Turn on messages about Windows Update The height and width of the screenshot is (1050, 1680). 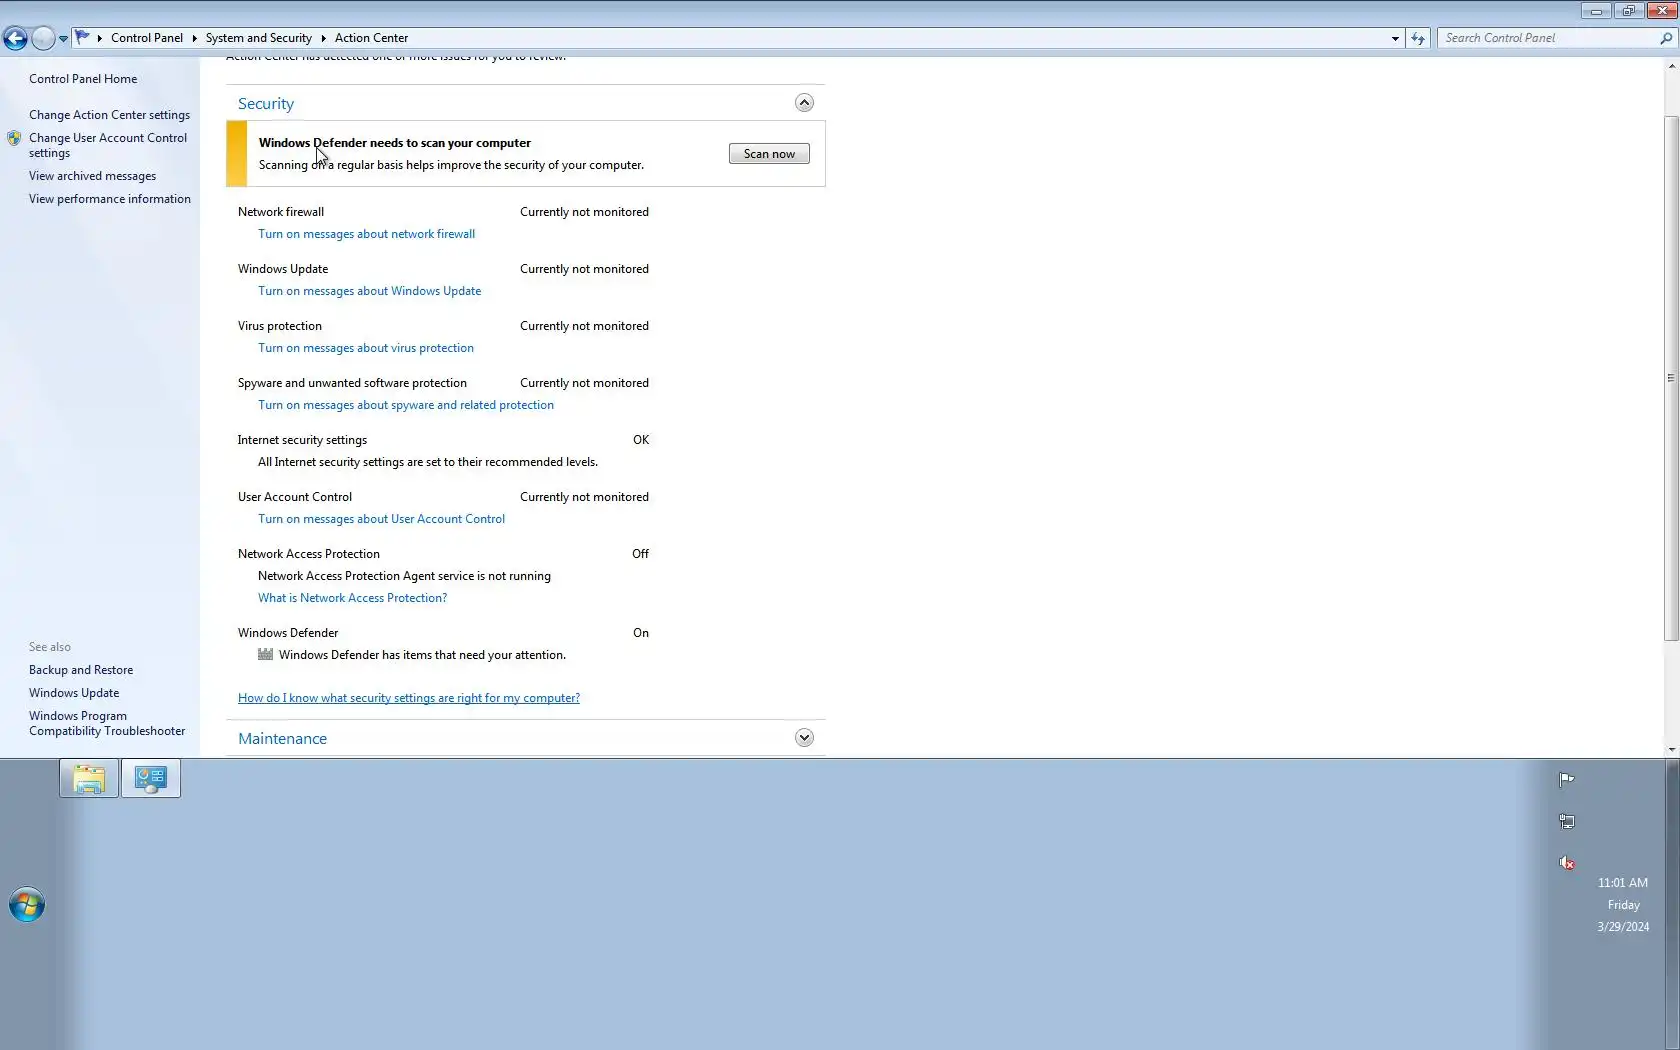click(x=369, y=291)
